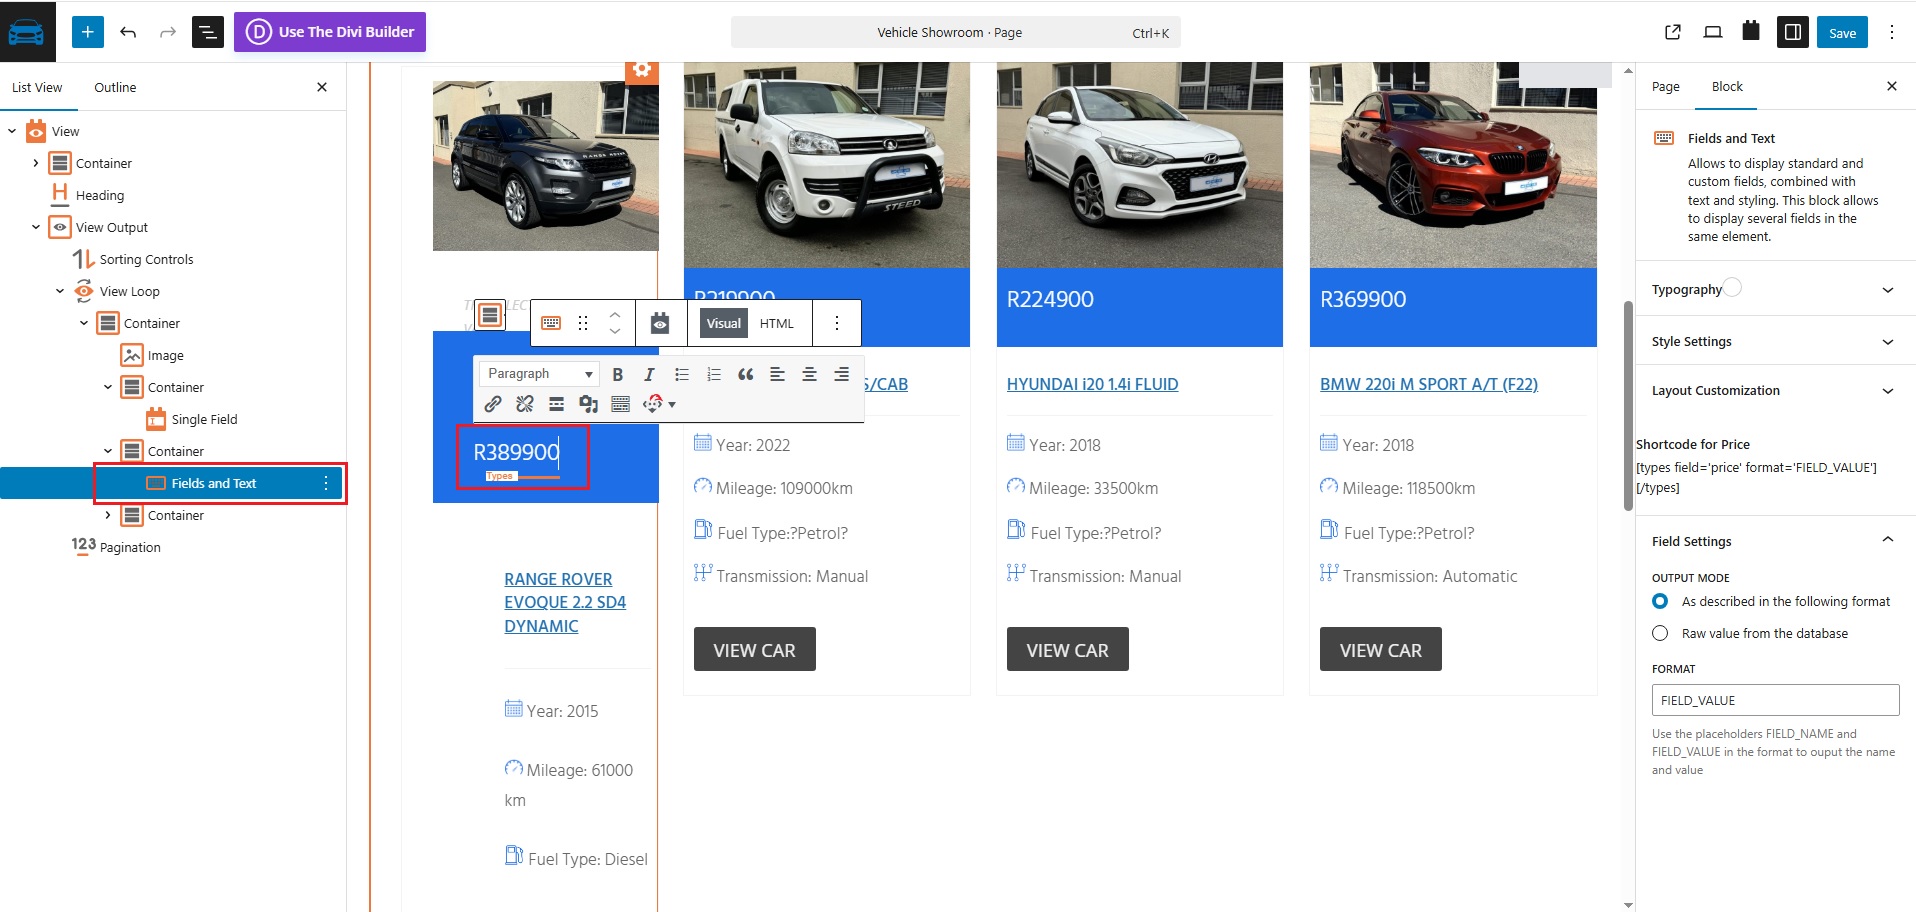Toggle the editor toolbar (kitchen sink) icon
Screen dimensions: 1916x912
coord(621,404)
